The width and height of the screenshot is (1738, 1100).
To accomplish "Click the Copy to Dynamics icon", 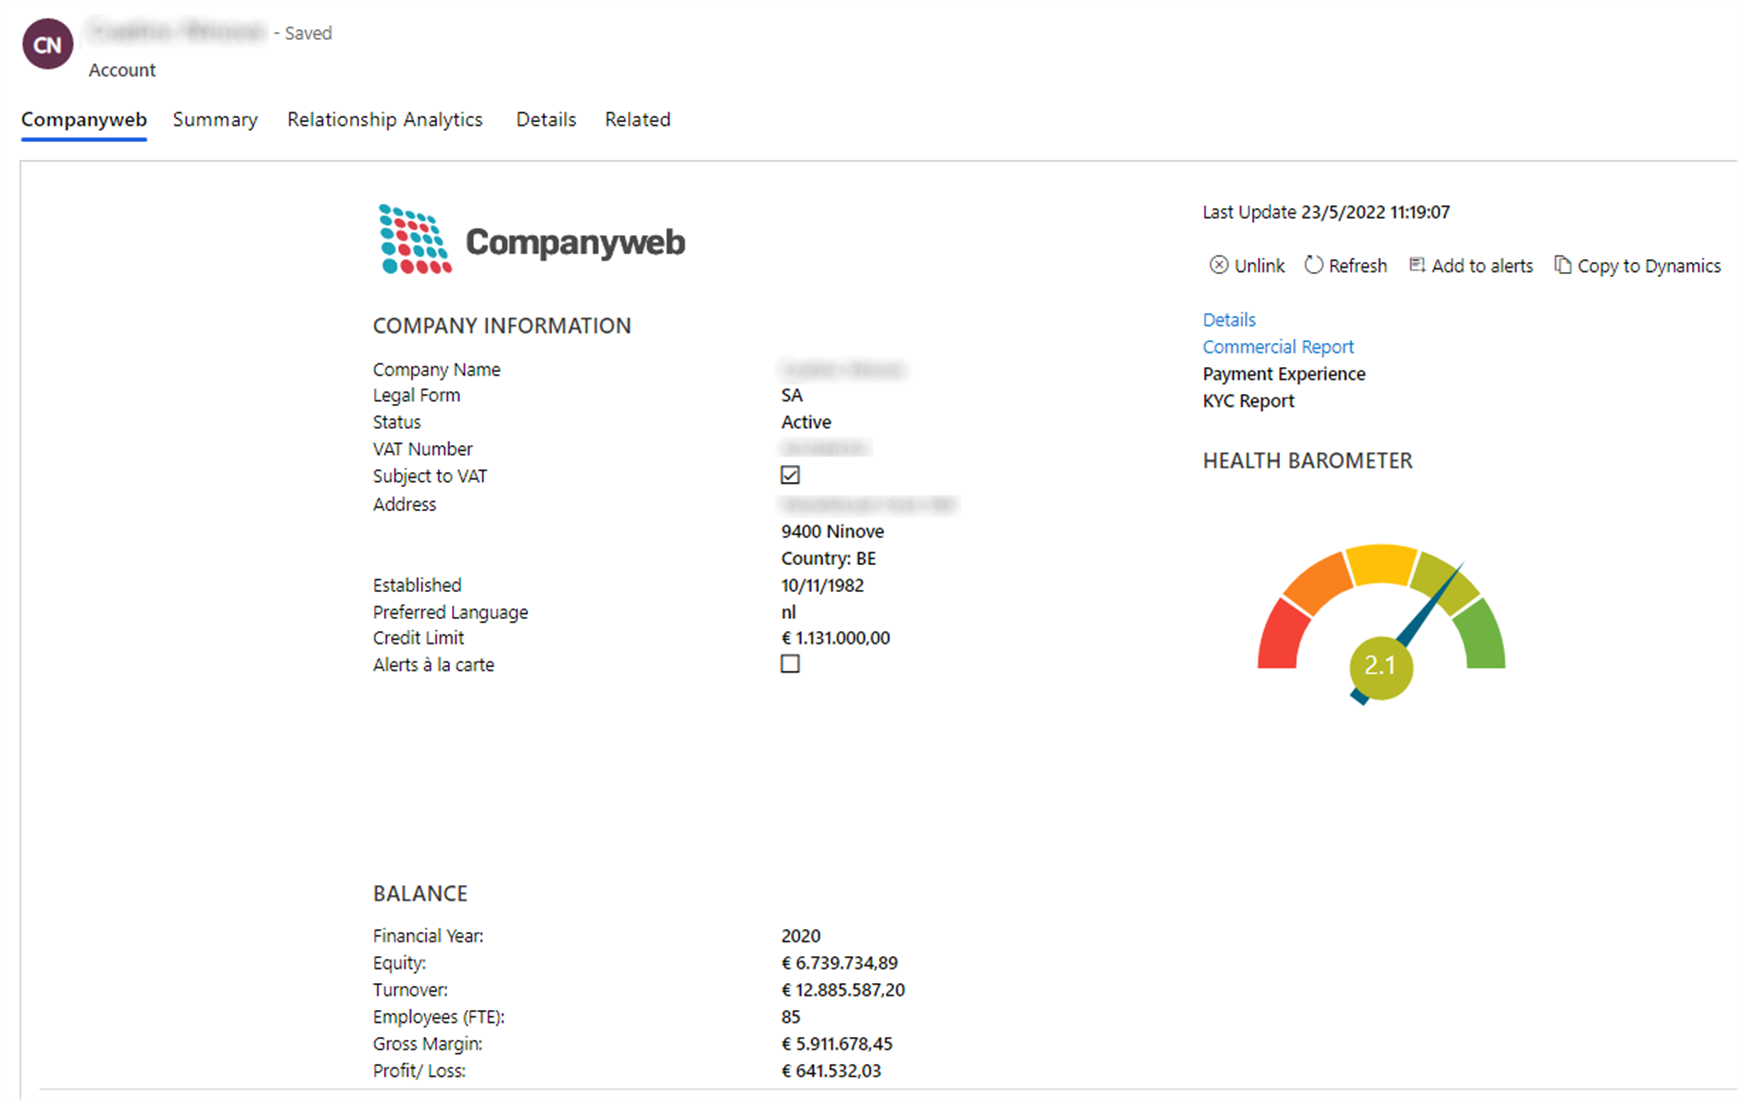I will 1562,265.
